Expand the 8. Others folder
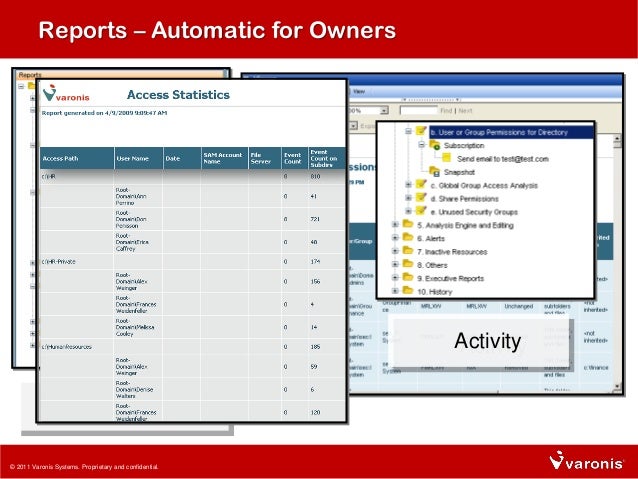 tap(395, 265)
